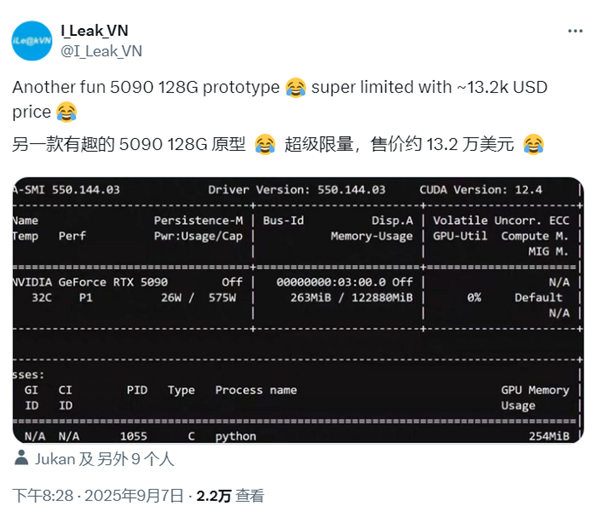Click the "python" process name in image

click(235, 436)
